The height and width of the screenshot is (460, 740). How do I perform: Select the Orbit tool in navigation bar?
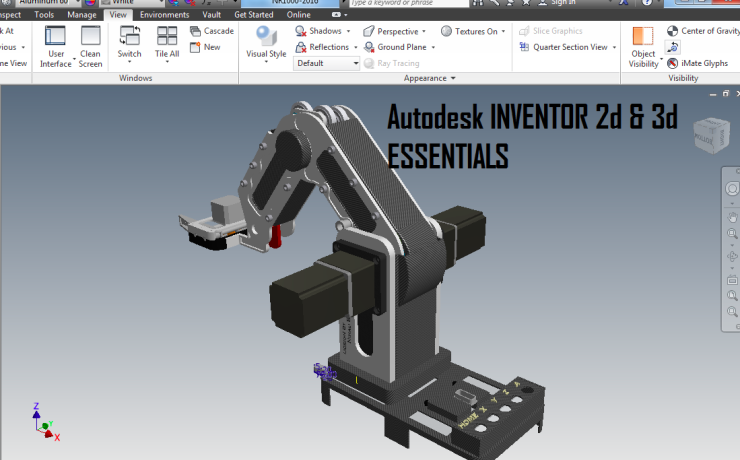click(732, 257)
